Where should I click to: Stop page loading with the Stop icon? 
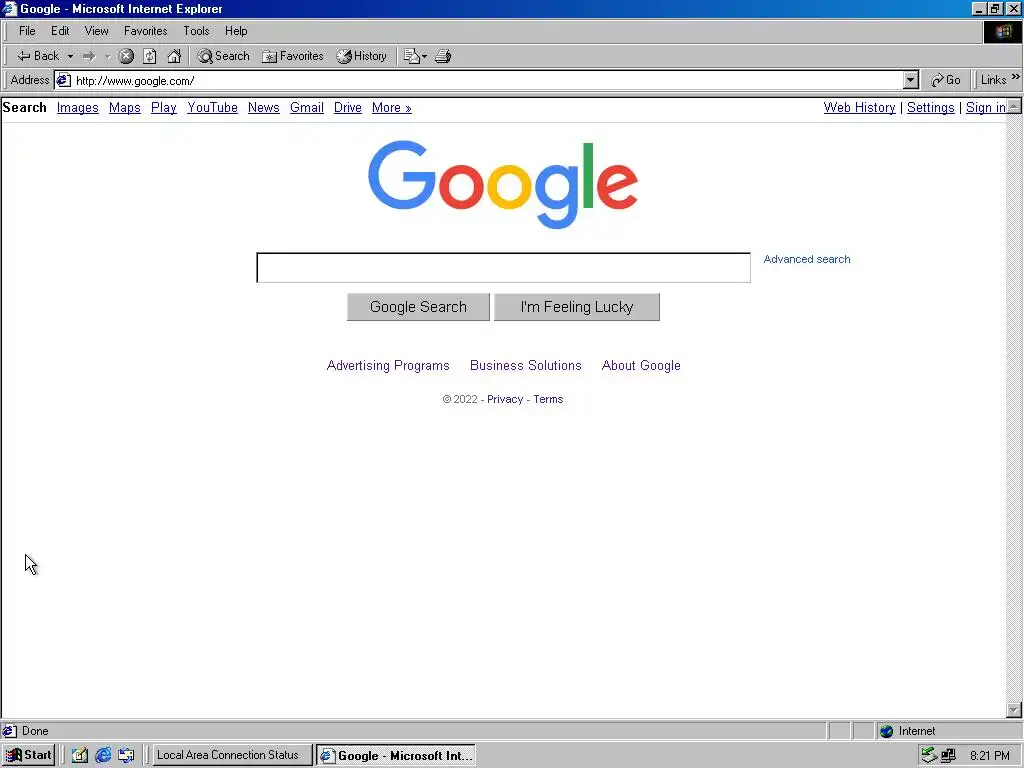[x=126, y=56]
